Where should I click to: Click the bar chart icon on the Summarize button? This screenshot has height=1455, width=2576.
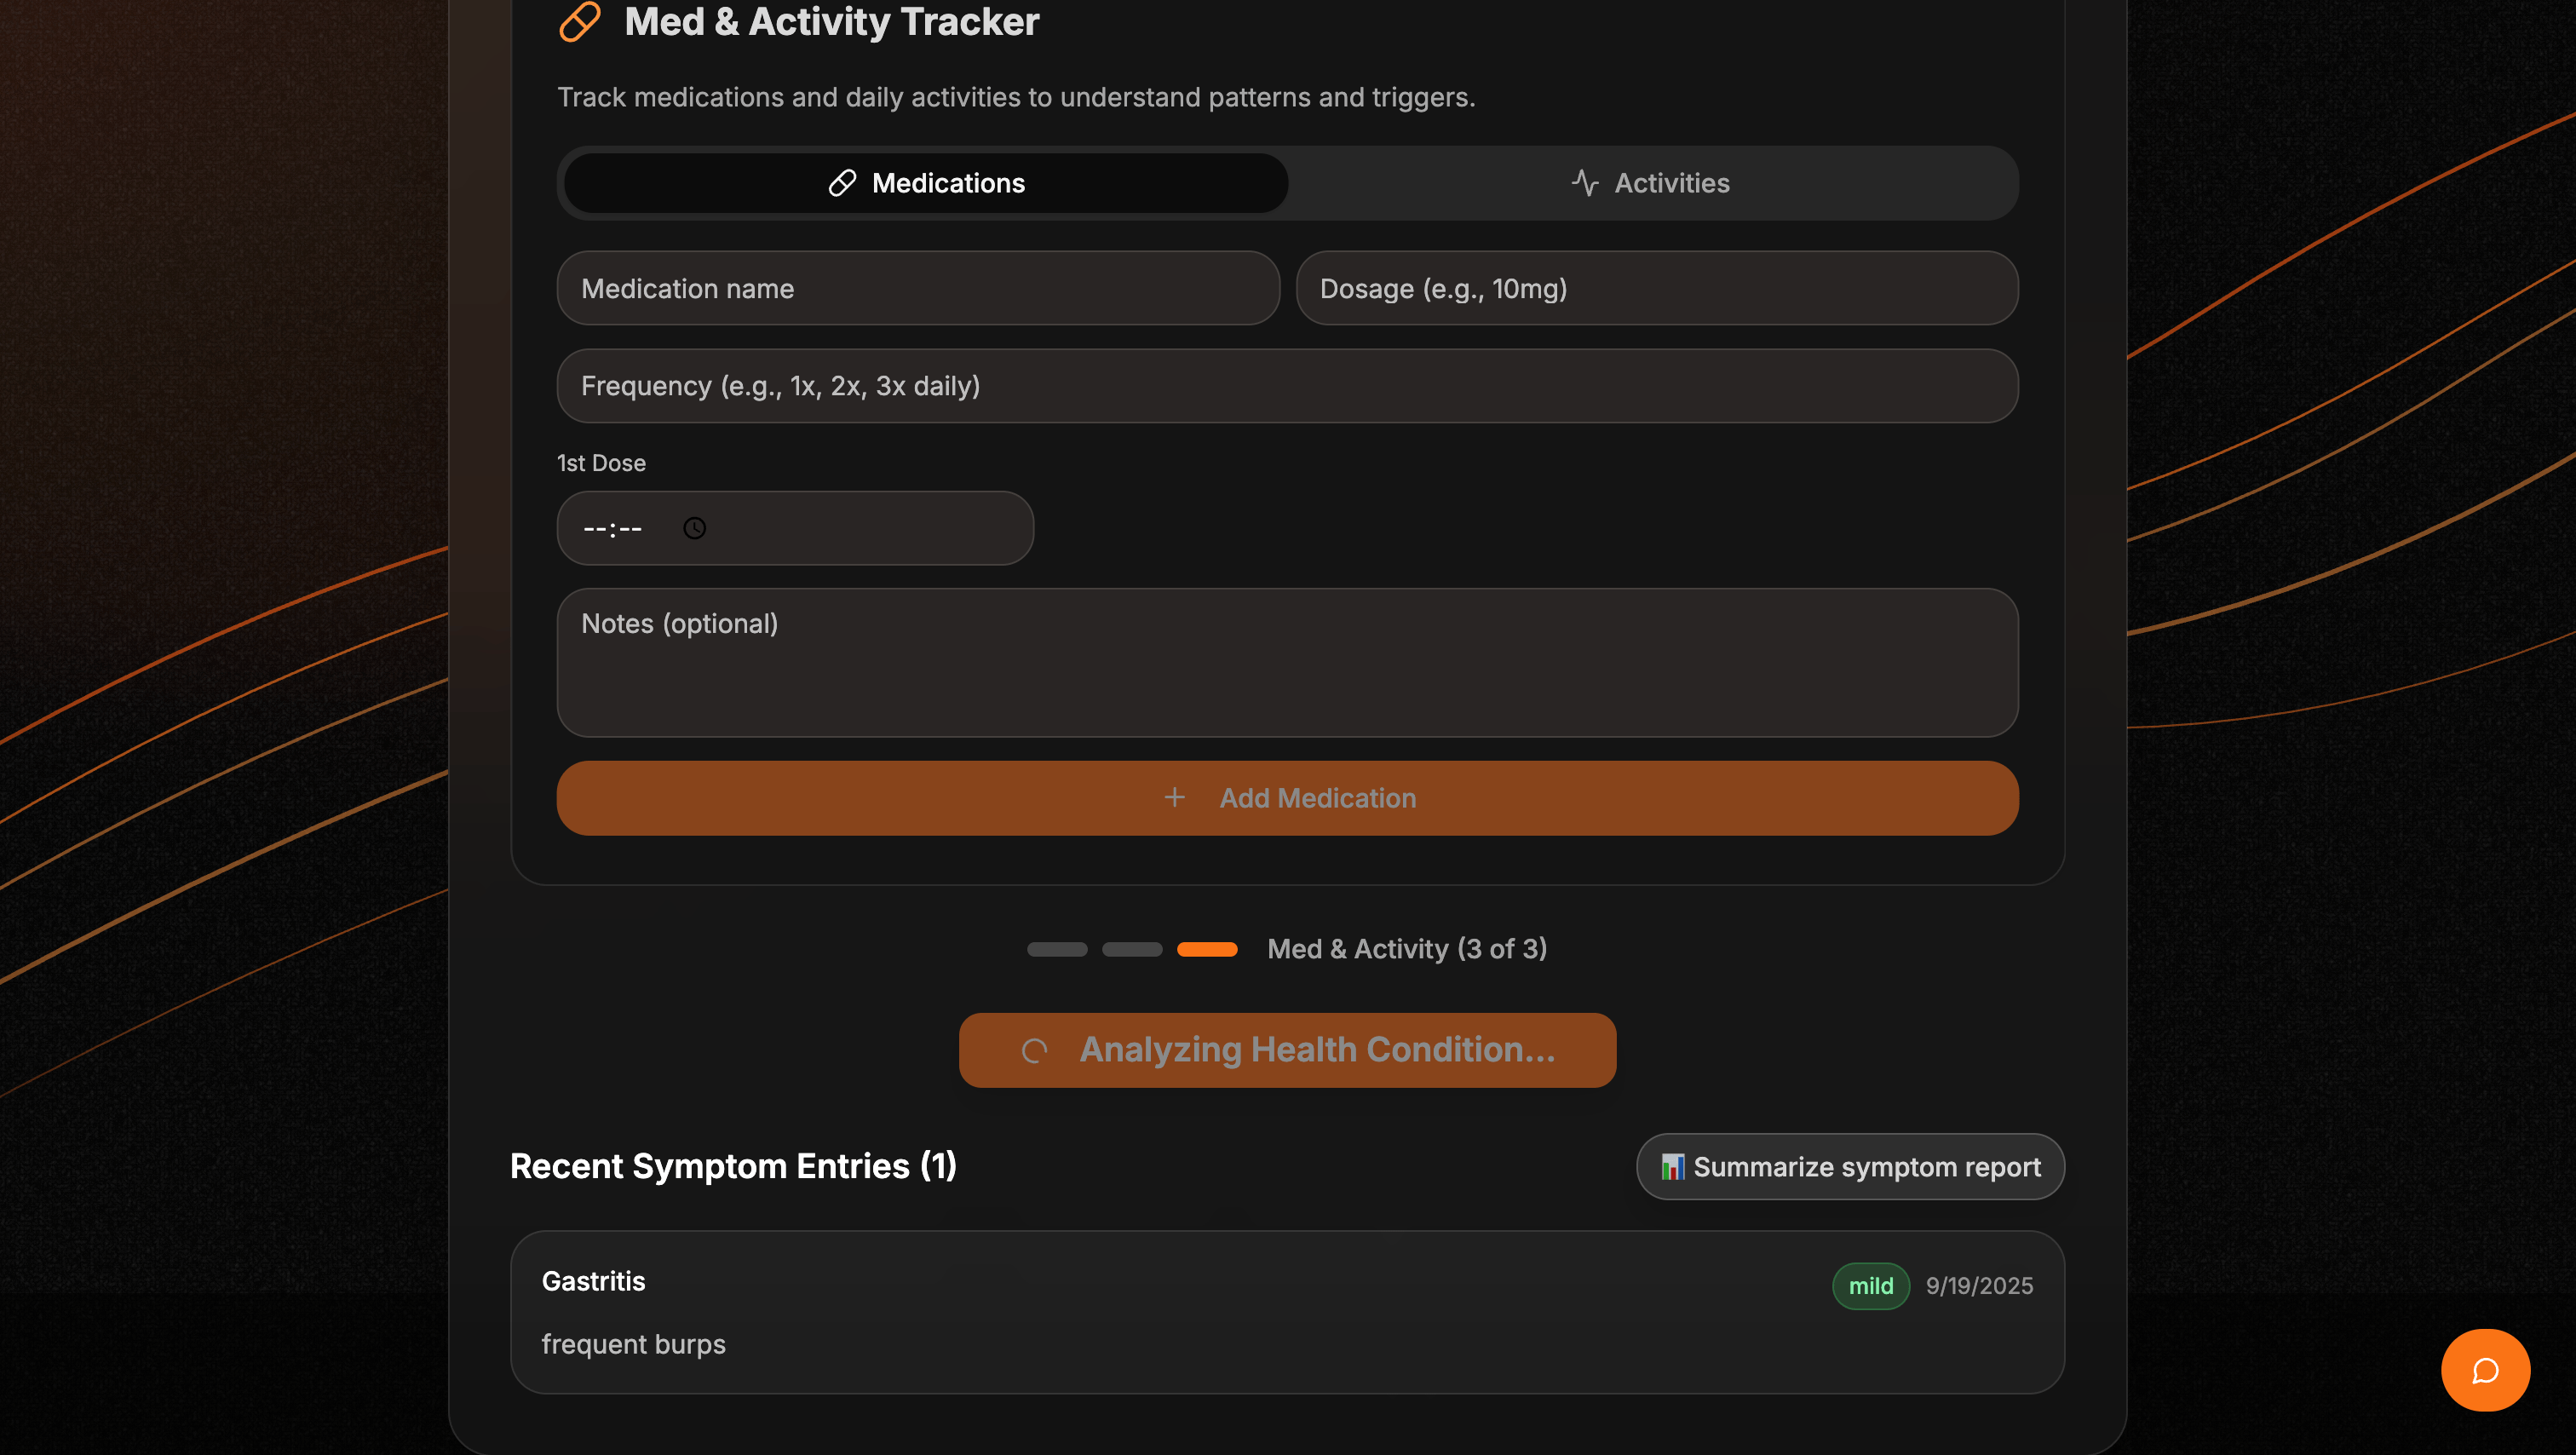tap(1672, 1166)
